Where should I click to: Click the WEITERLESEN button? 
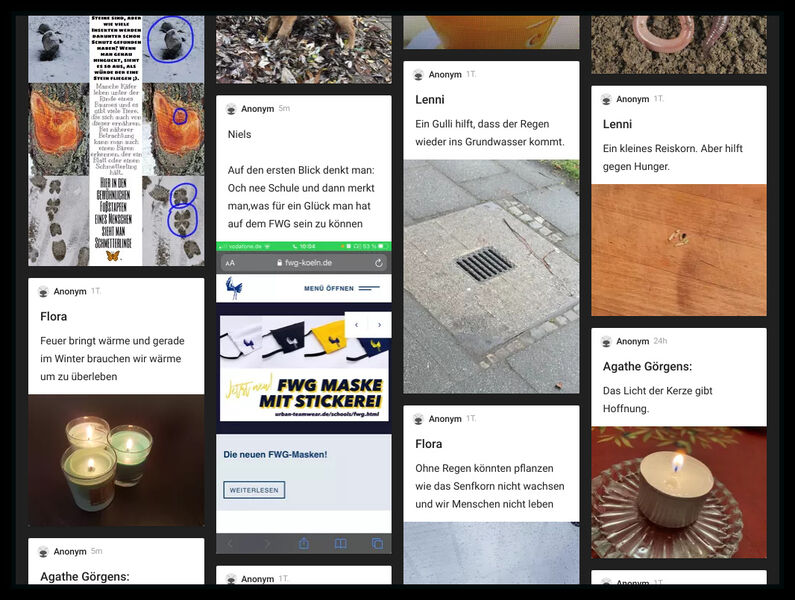[254, 490]
